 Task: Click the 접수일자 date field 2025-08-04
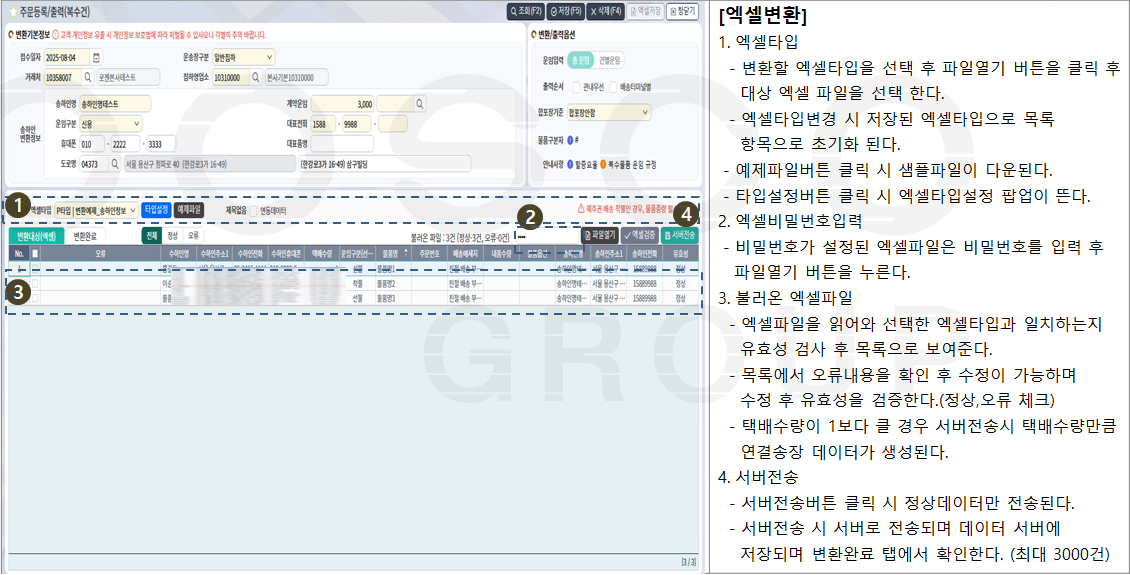tap(67, 57)
